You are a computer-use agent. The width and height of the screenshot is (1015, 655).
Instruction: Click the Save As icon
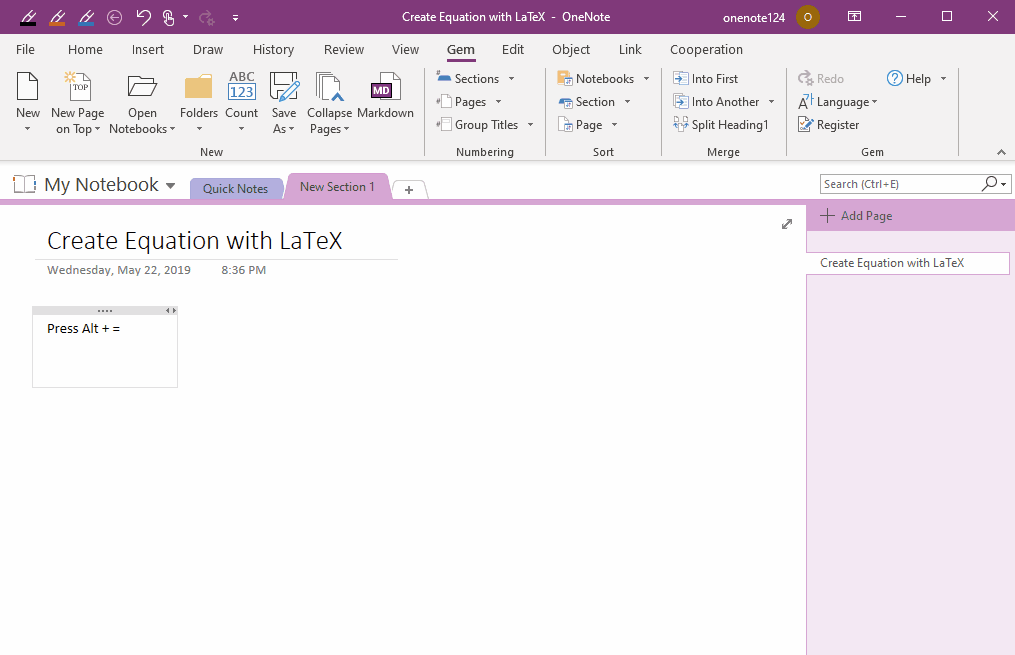284,87
